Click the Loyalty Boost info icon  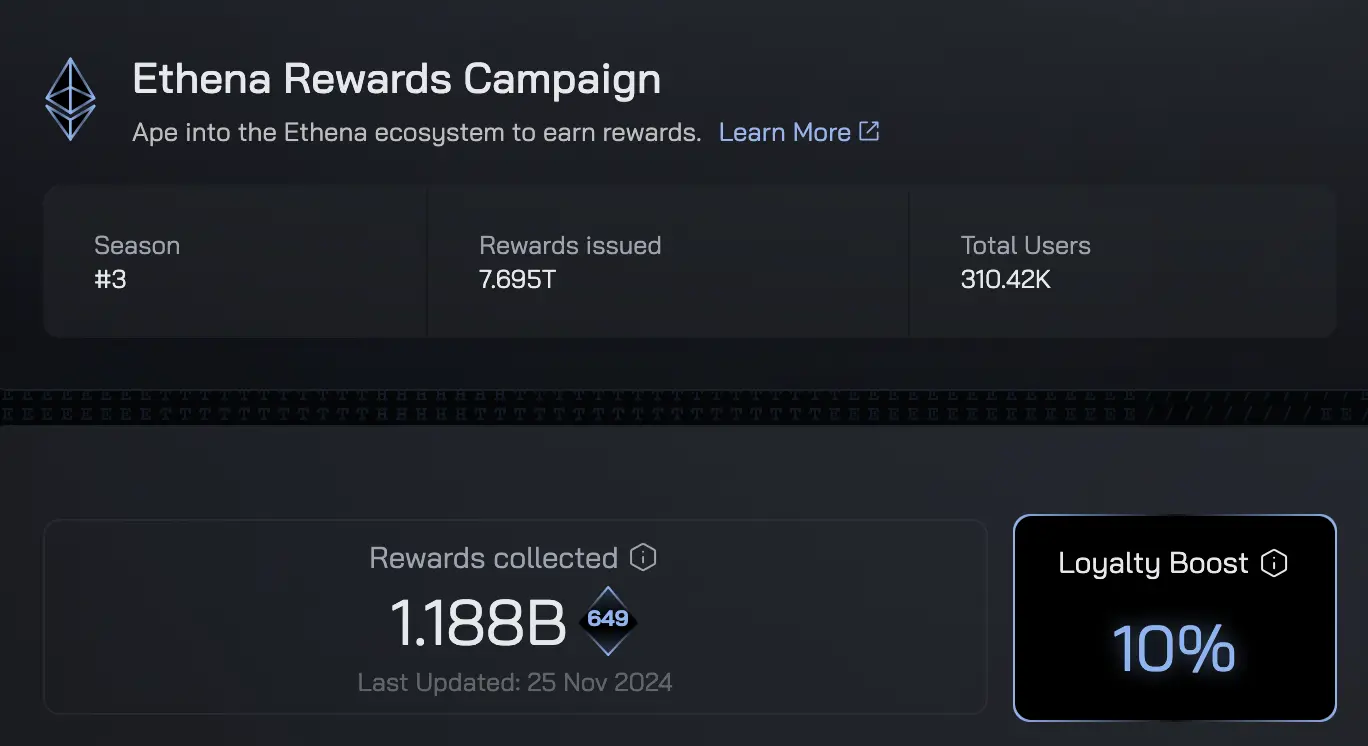point(1274,563)
